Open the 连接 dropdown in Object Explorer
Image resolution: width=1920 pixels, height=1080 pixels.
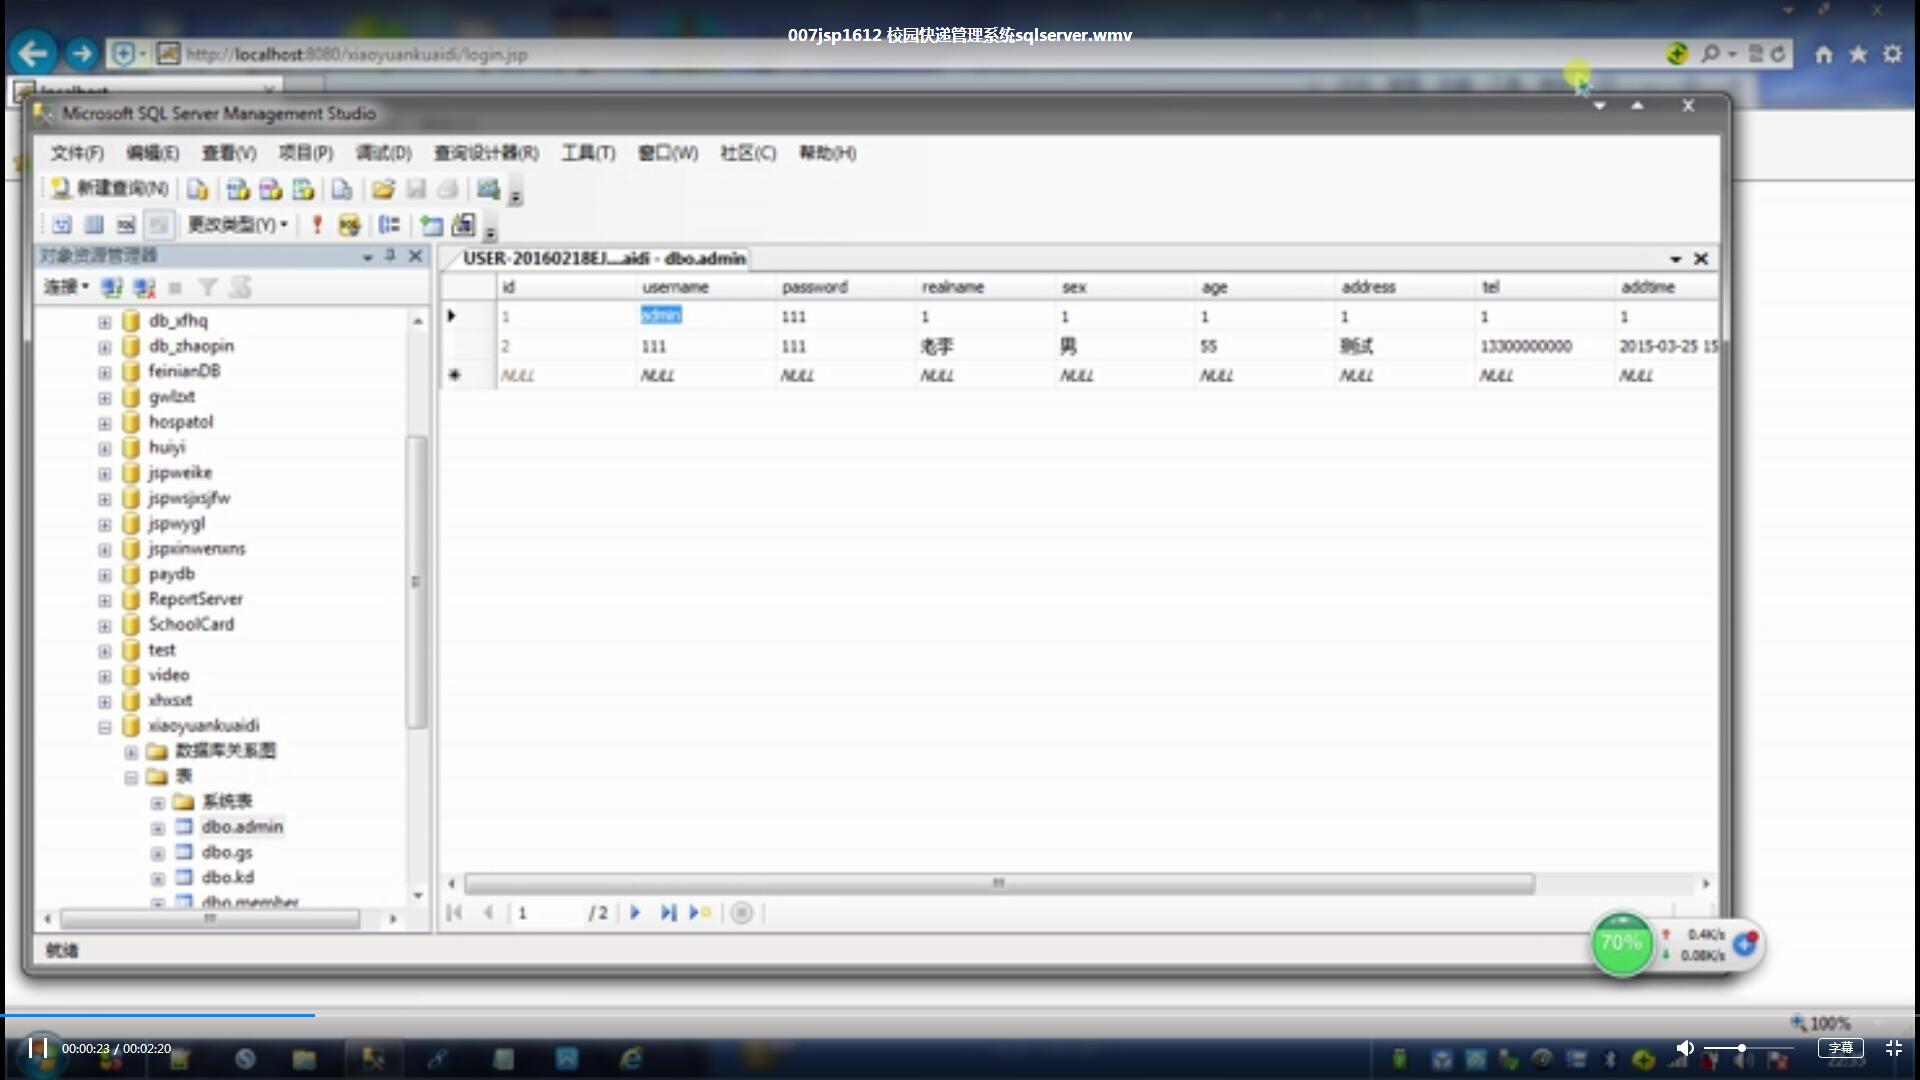point(66,287)
